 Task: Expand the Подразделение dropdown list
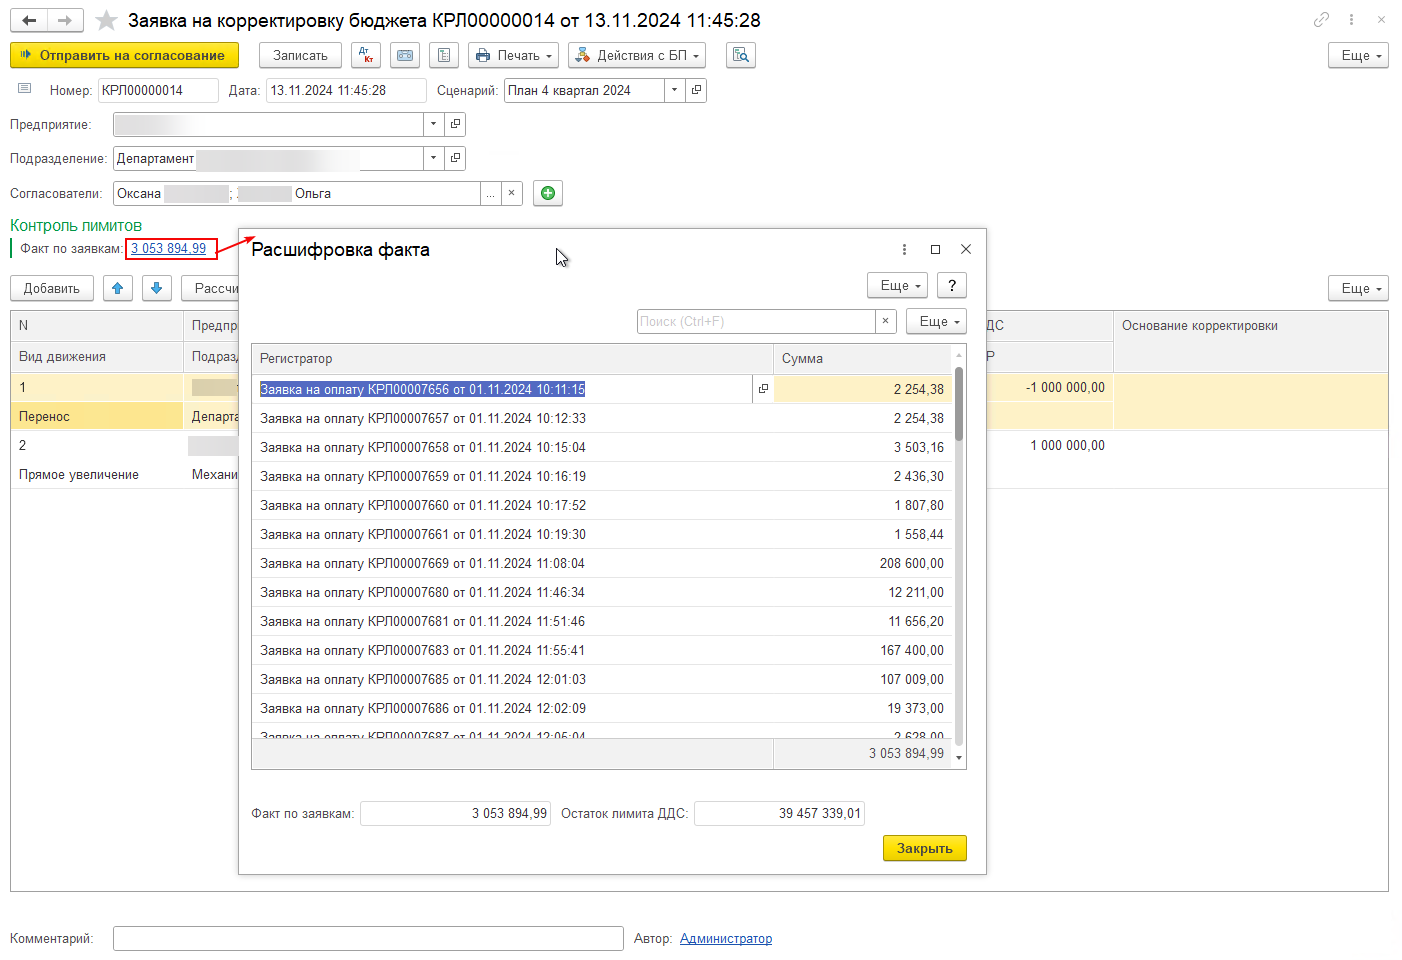point(433,158)
